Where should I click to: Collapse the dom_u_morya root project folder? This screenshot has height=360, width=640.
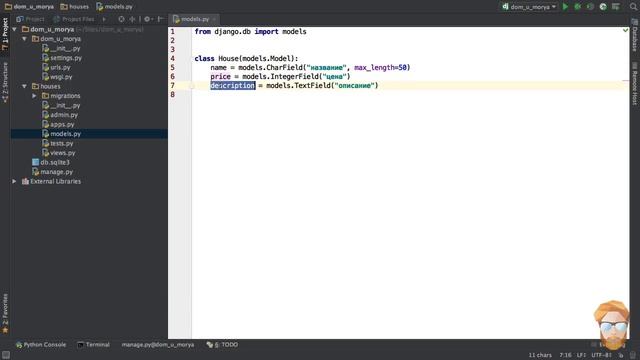15,29
